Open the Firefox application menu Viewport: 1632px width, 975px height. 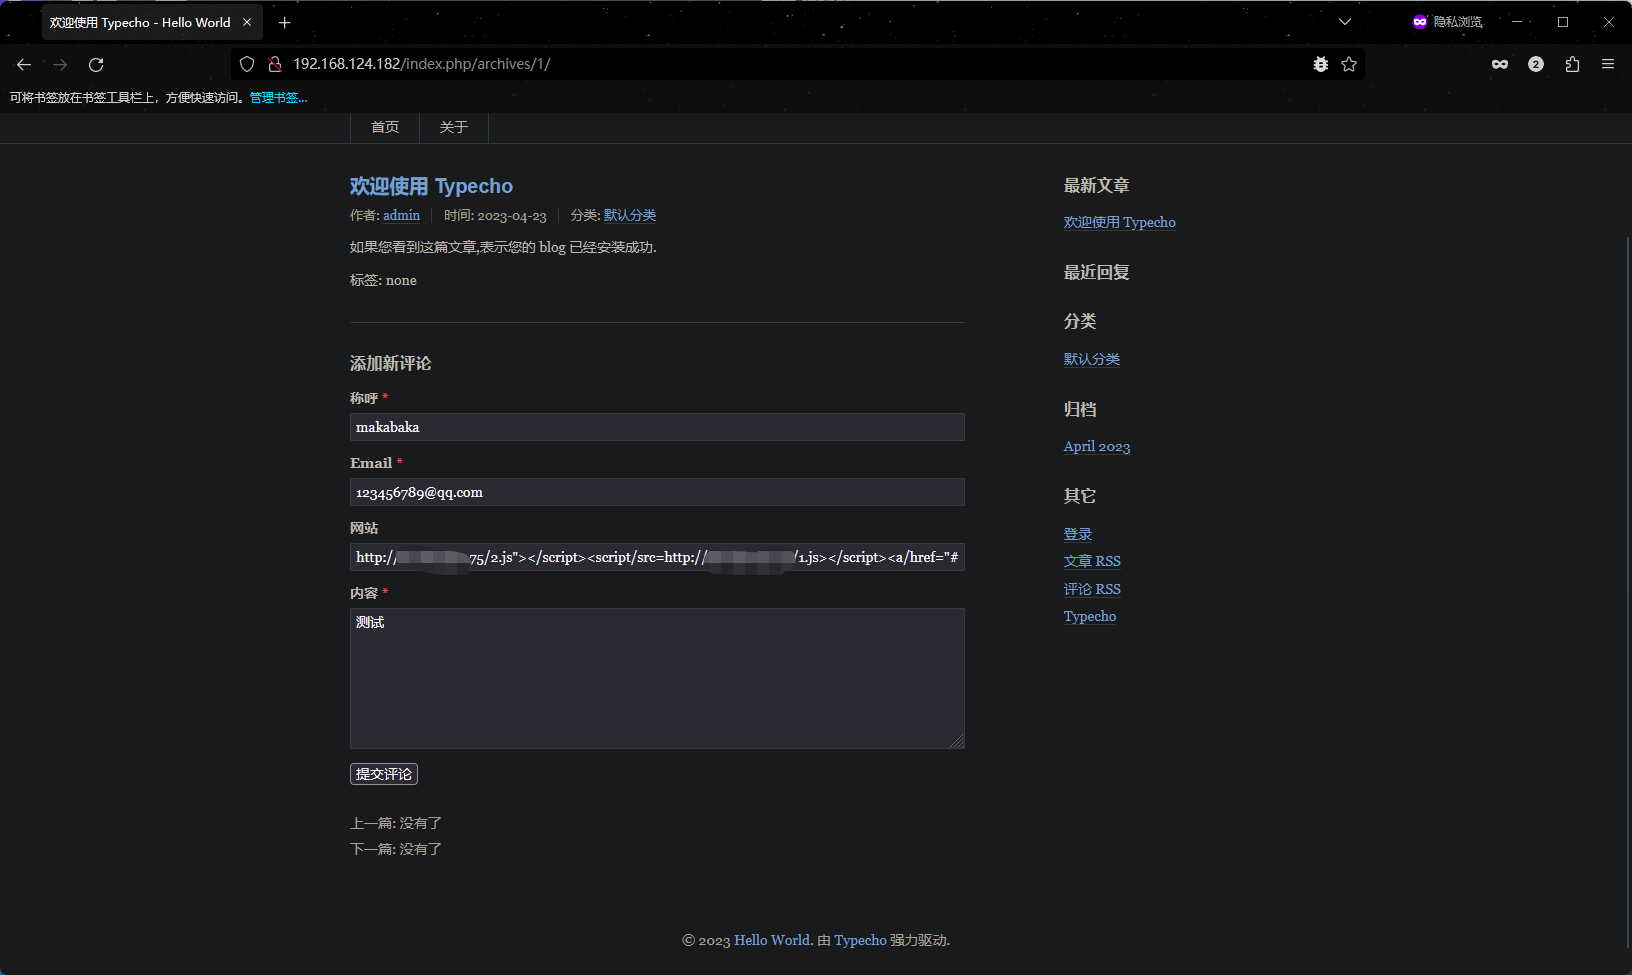click(1608, 64)
